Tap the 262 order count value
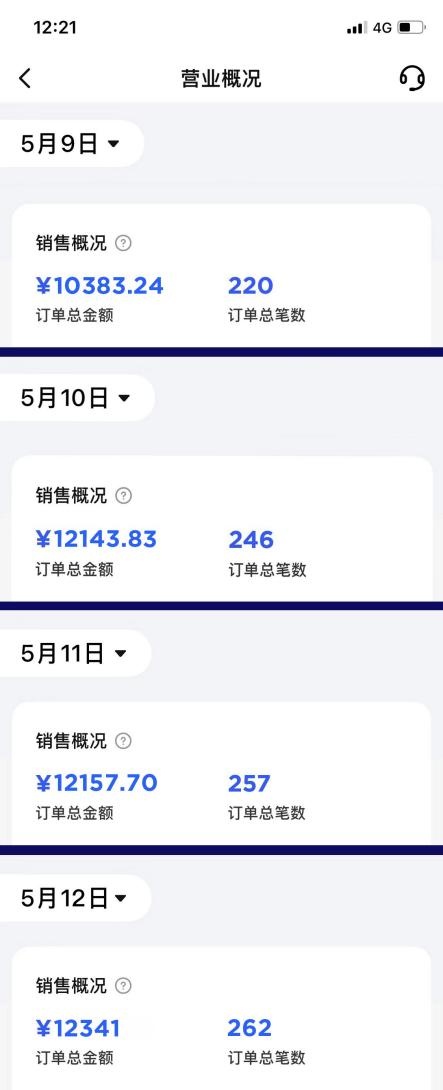This screenshot has height=1090, width=443. tap(250, 1027)
